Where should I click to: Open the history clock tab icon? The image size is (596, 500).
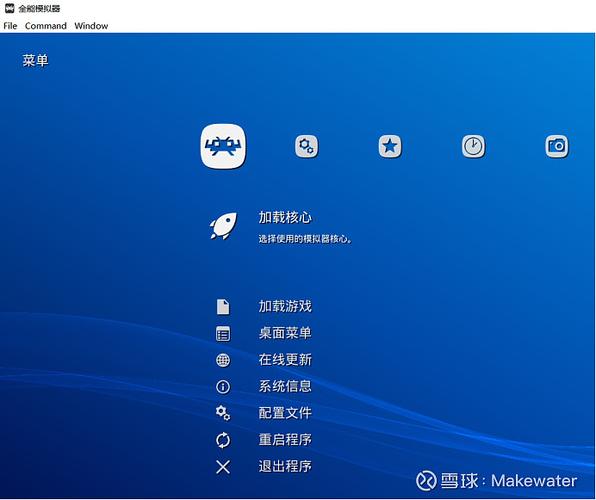[473, 146]
